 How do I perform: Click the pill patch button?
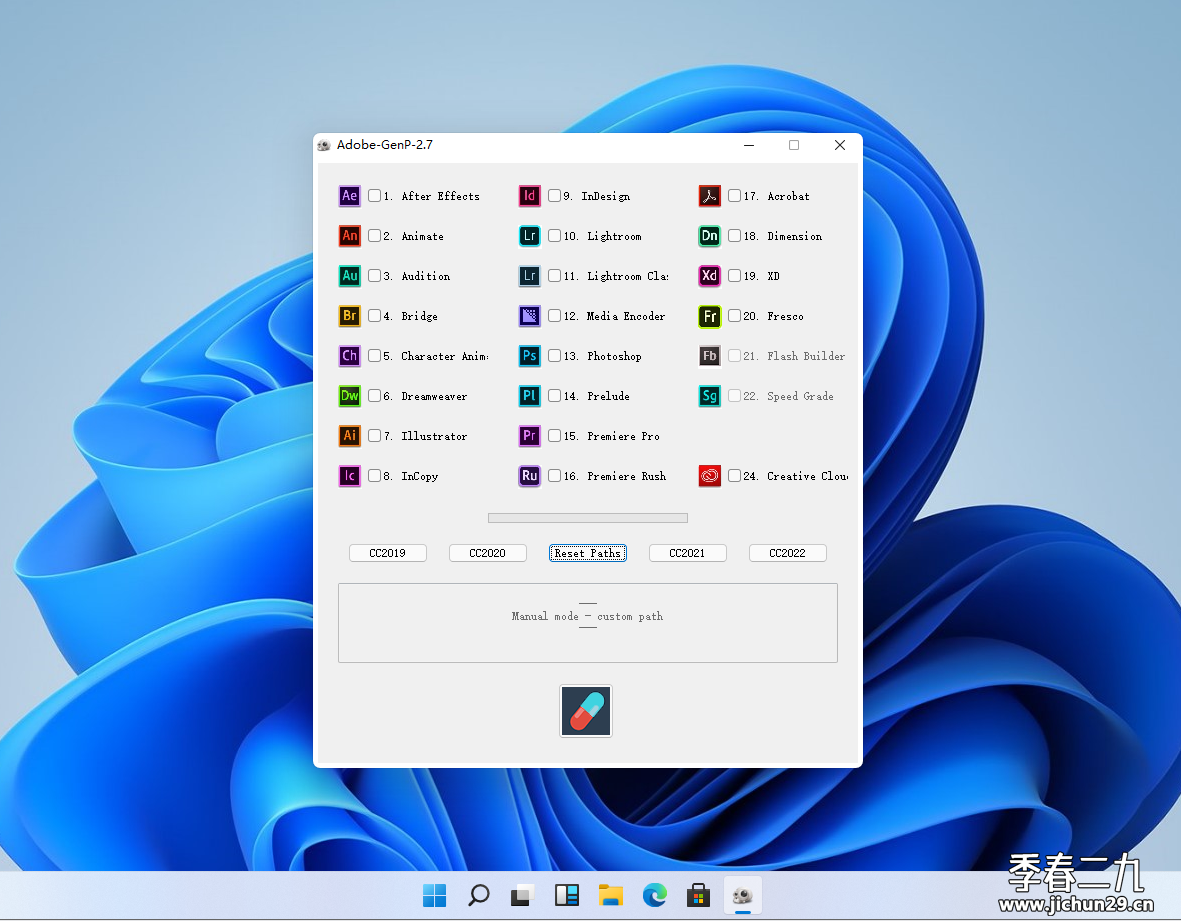coord(586,711)
